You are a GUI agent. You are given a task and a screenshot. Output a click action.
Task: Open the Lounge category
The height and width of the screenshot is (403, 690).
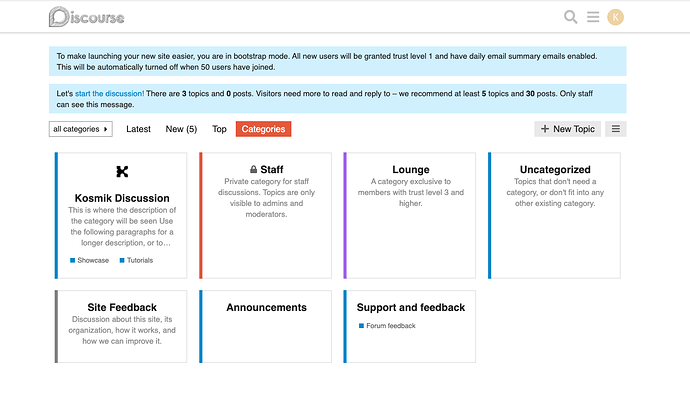[x=411, y=169]
